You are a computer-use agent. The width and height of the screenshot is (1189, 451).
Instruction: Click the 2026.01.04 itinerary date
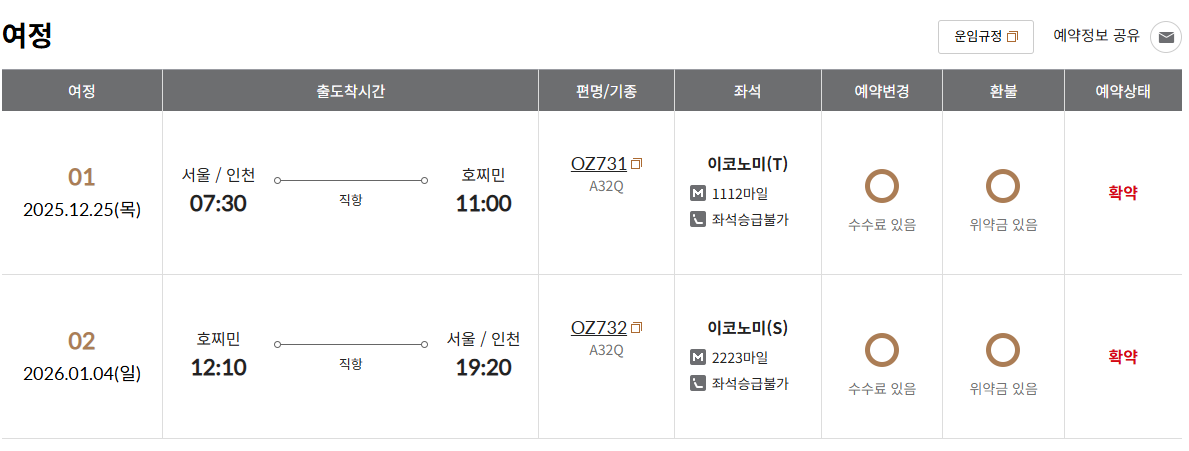click(82, 374)
